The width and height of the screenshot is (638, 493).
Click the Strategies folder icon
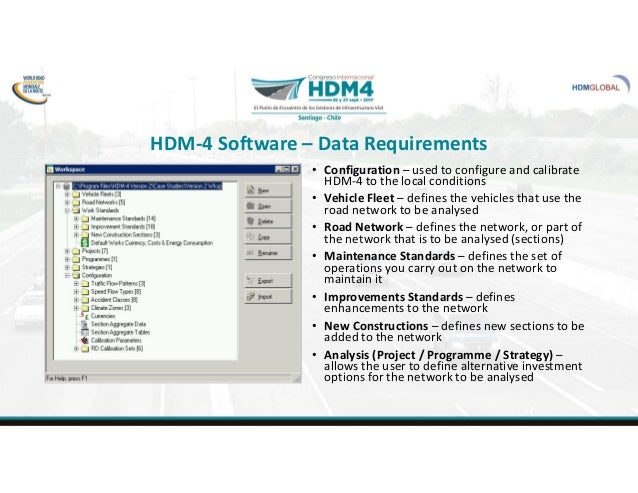click(x=76, y=267)
